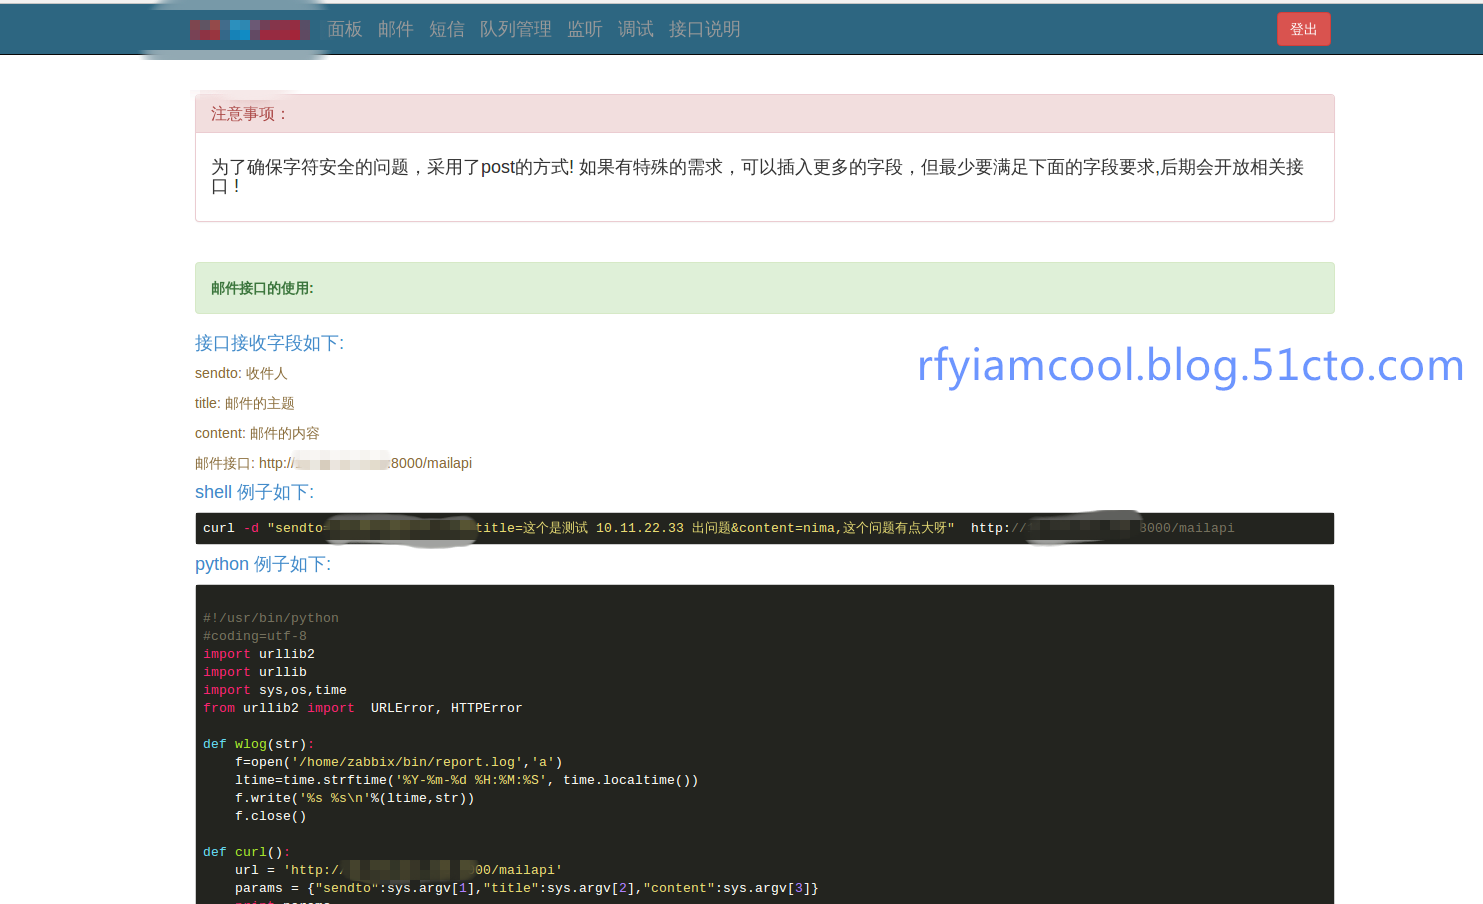Screen dimensions: 1483x904
Task: Select the 接口说明 navigation item
Action: point(704,30)
